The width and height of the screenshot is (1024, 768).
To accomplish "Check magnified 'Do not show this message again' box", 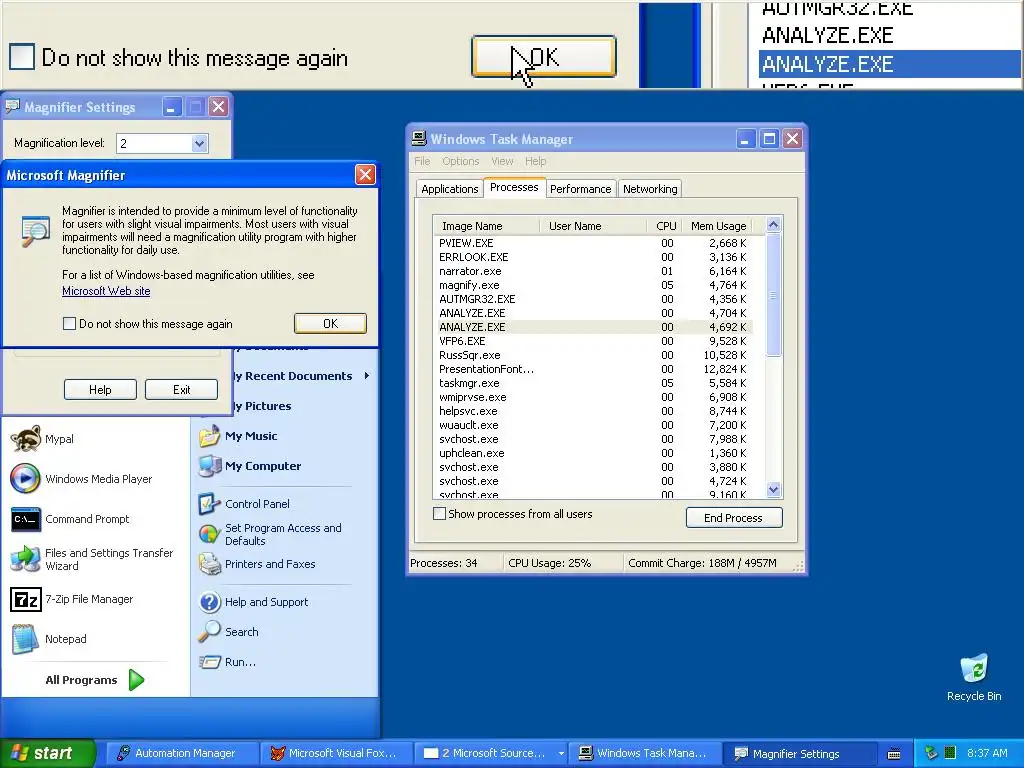I will 22,57.
